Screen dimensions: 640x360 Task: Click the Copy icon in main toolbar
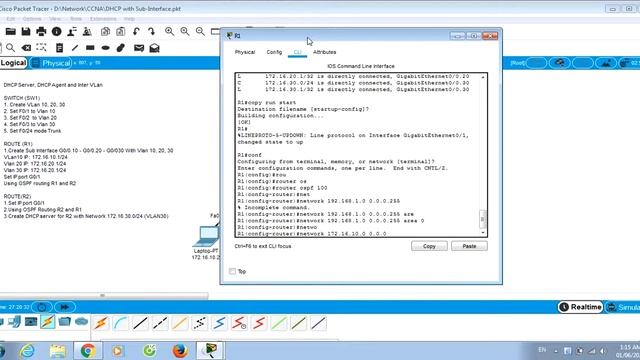[x=105, y=31]
